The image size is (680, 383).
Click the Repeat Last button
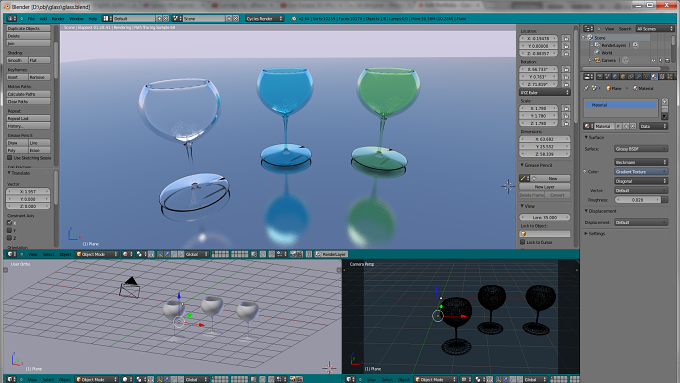(x=29, y=118)
